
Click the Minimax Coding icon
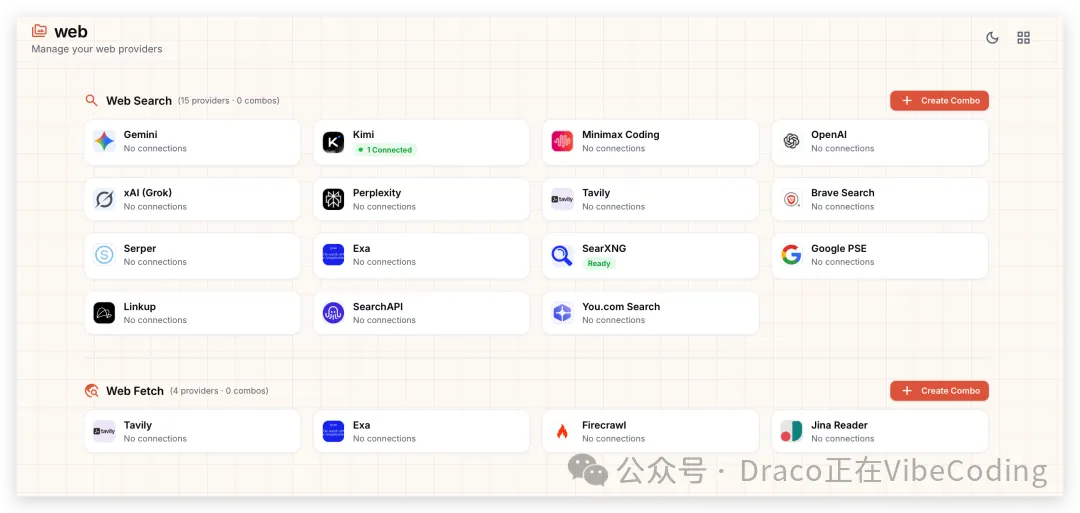tap(562, 142)
